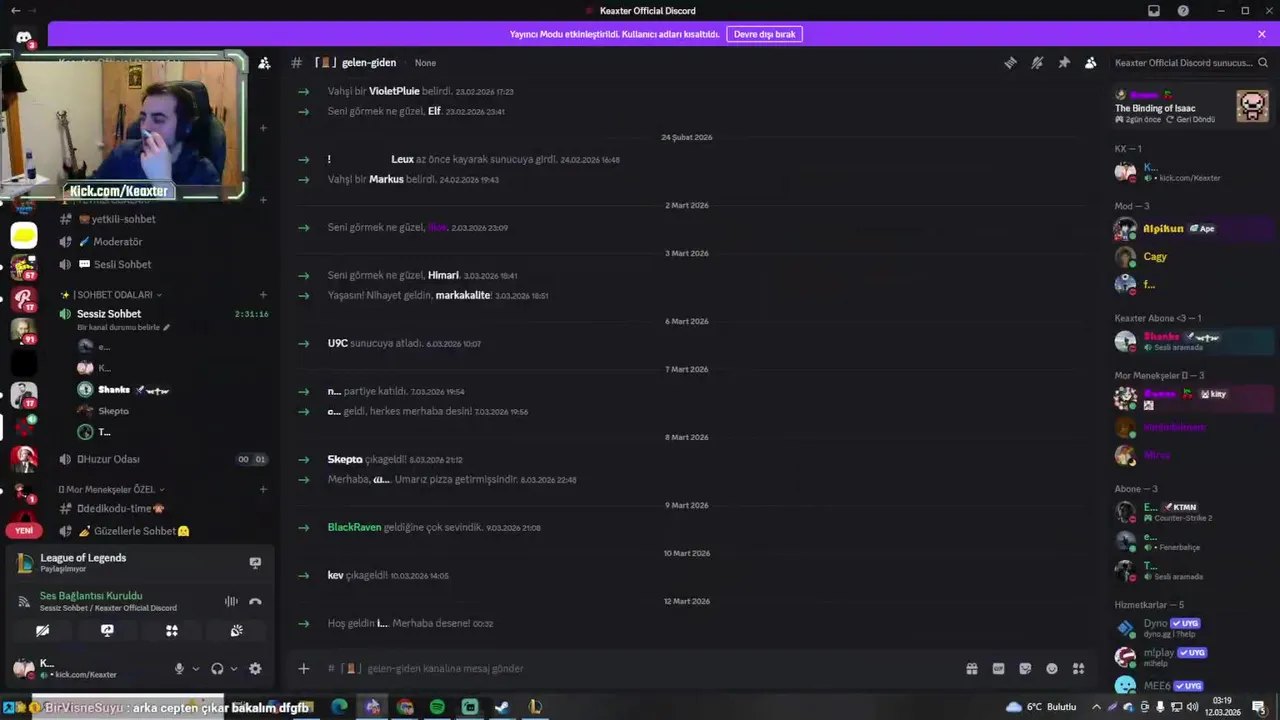Open Alpikun's profile in member list
The image size is (1280, 720).
(x=1192, y=229)
